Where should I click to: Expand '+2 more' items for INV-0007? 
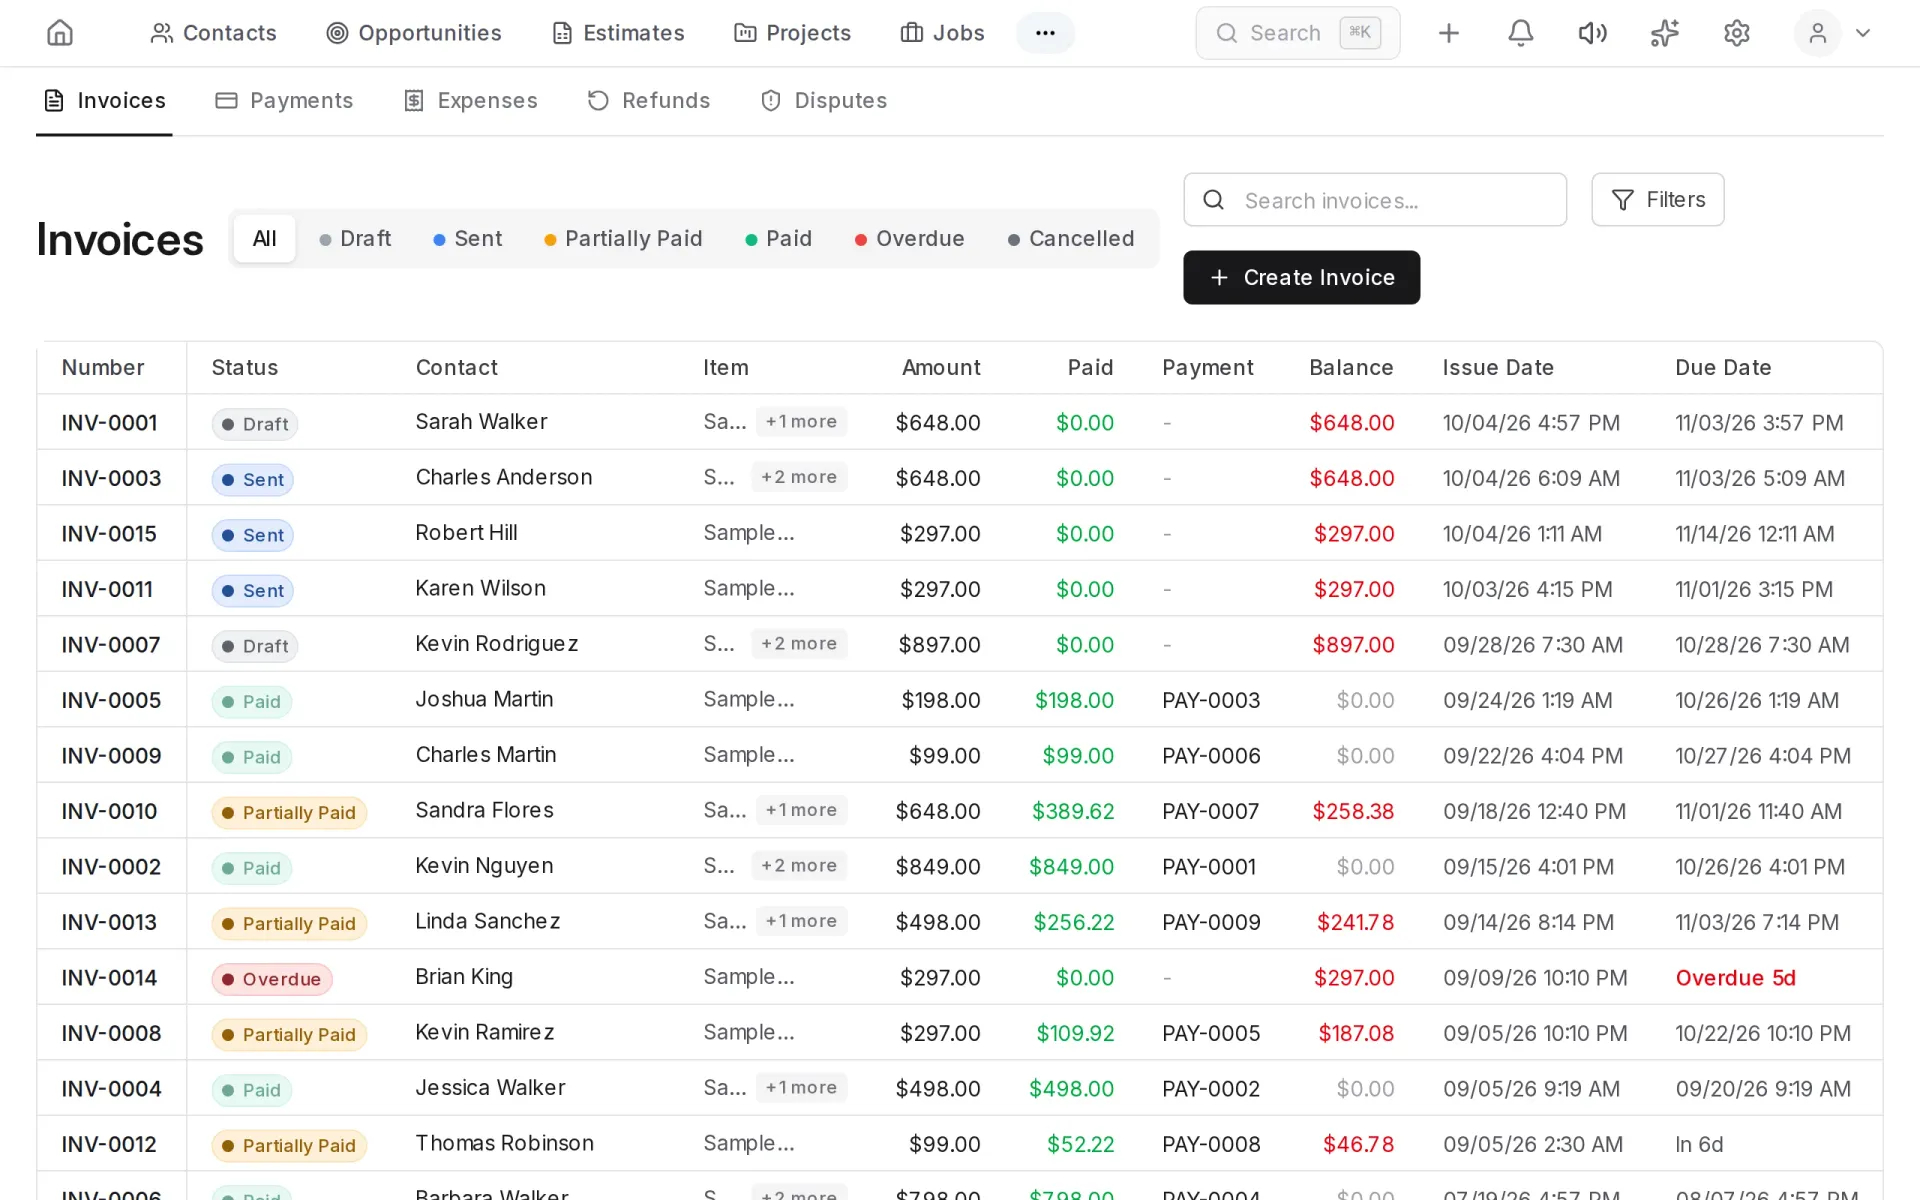799,644
